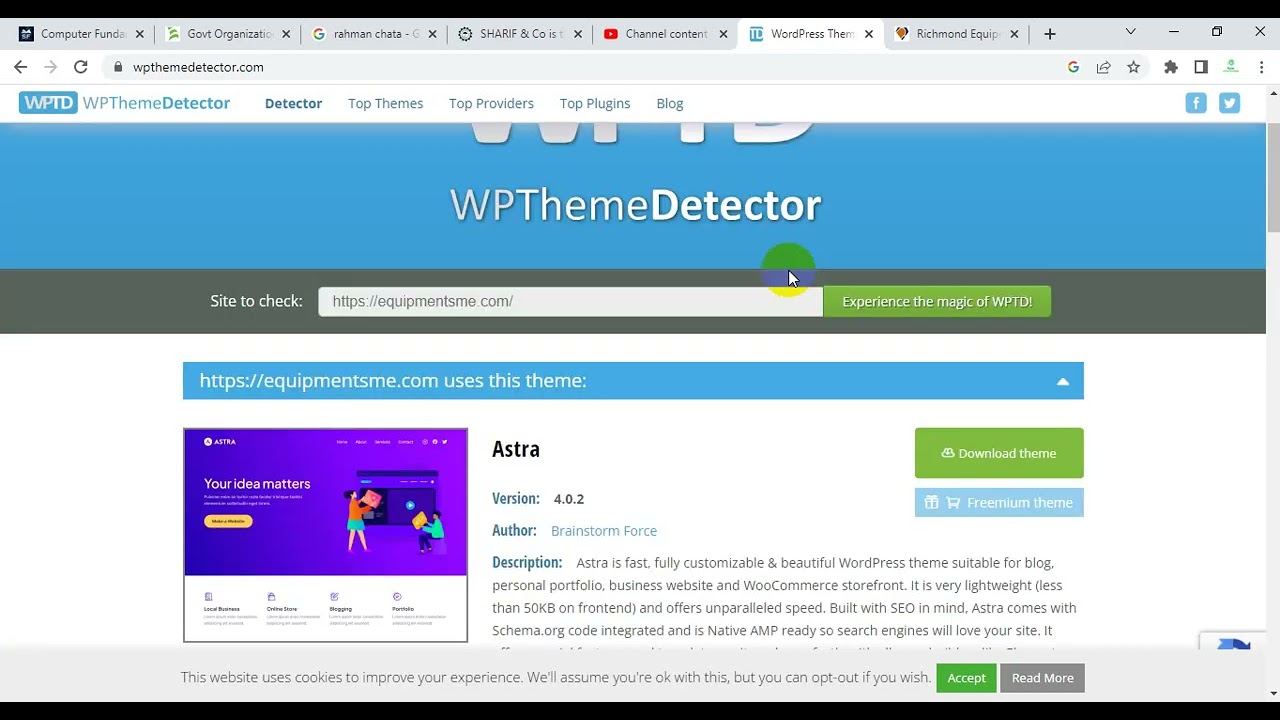Open the browser side panel icon

[x=1201, y=67]
